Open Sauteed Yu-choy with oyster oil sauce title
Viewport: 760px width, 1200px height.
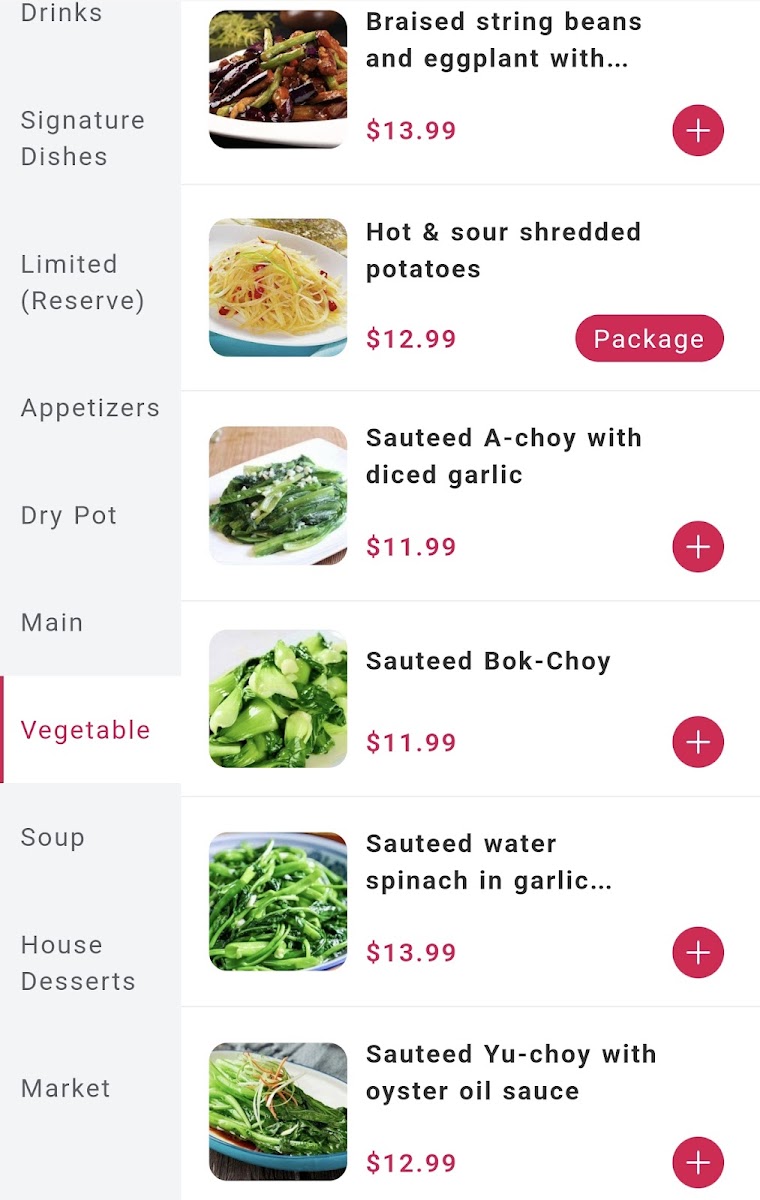(511, 1072)
